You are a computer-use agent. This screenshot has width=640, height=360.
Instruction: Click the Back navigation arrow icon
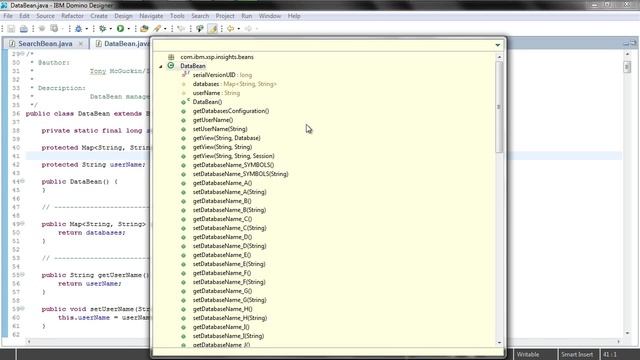pyautogui.click(x=231, y=29)
